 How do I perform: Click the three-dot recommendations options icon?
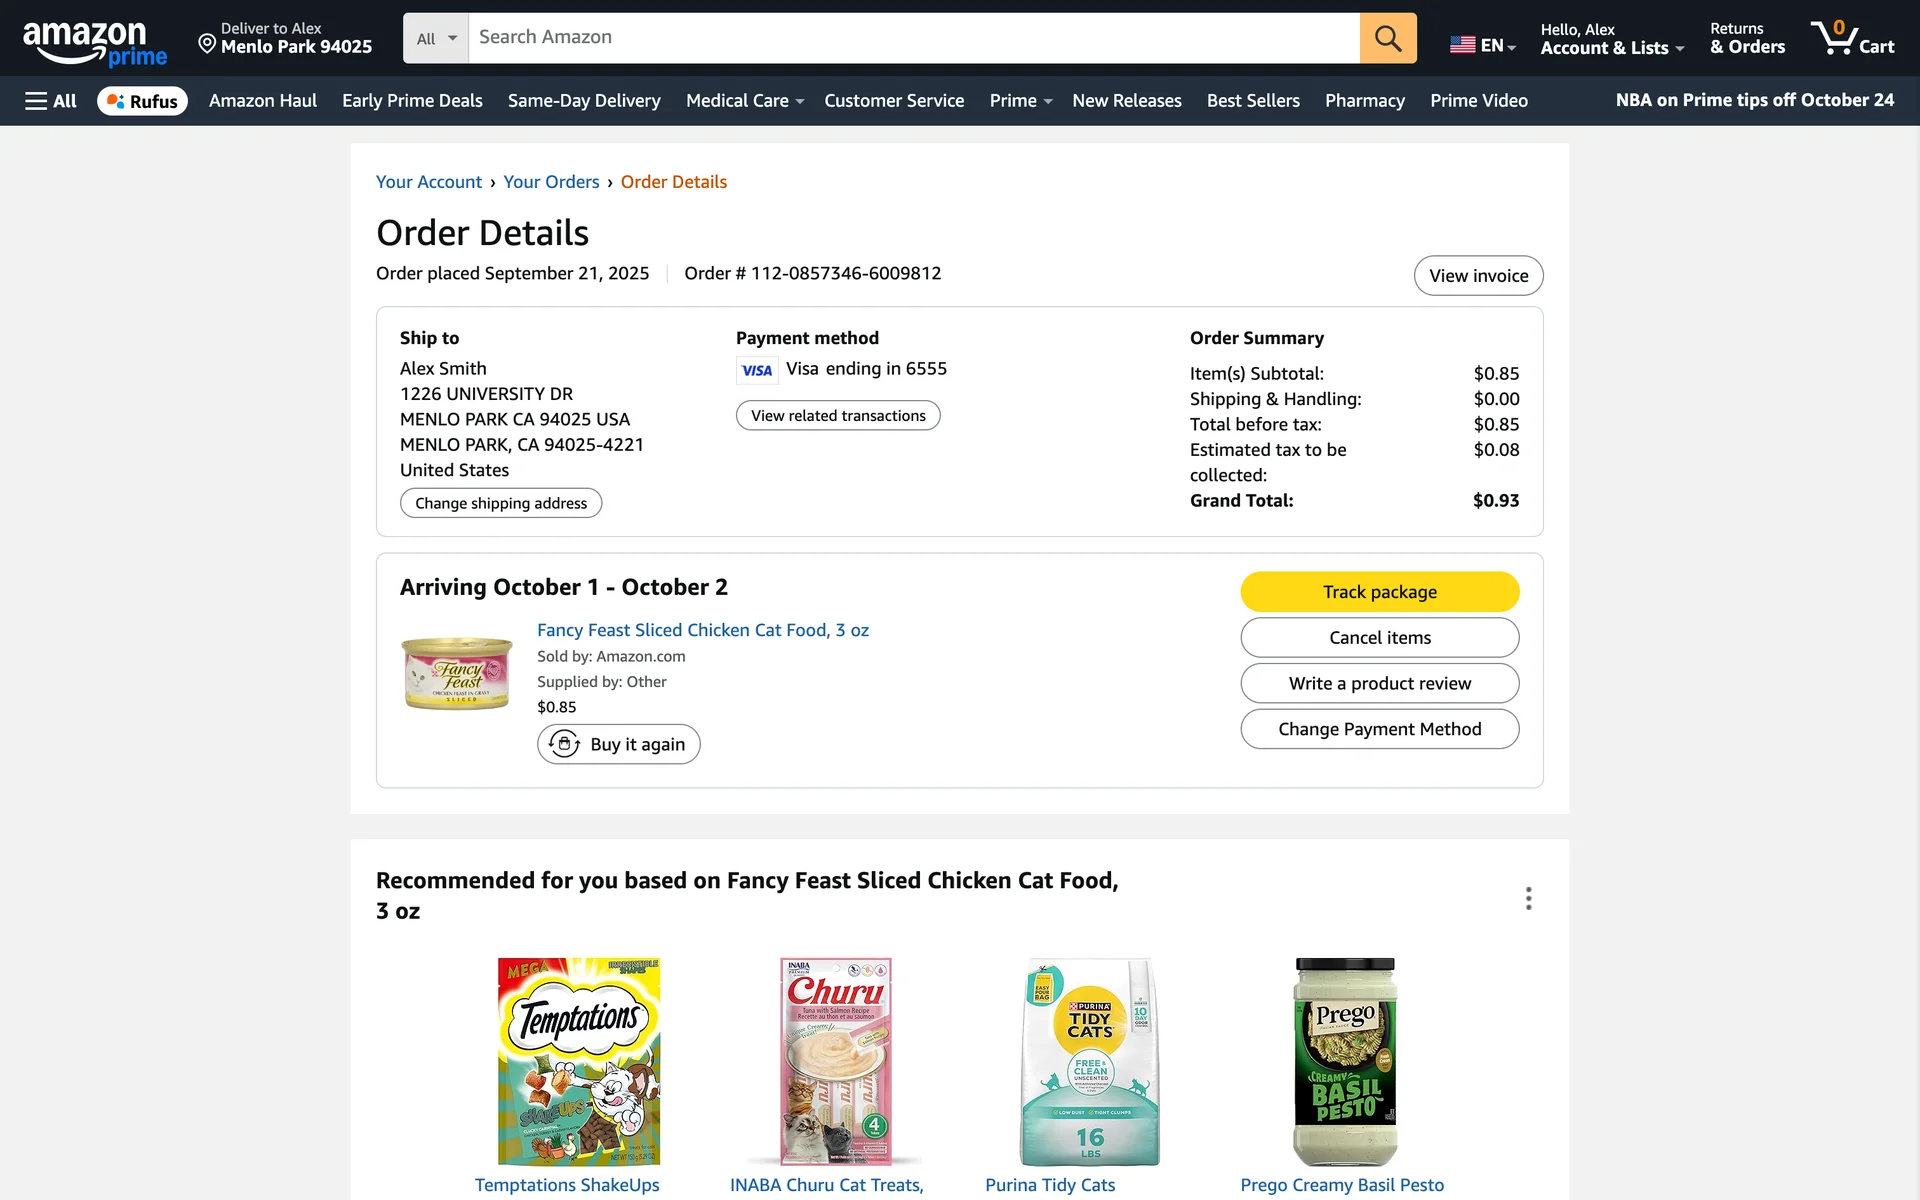[x=1528, y=898]
